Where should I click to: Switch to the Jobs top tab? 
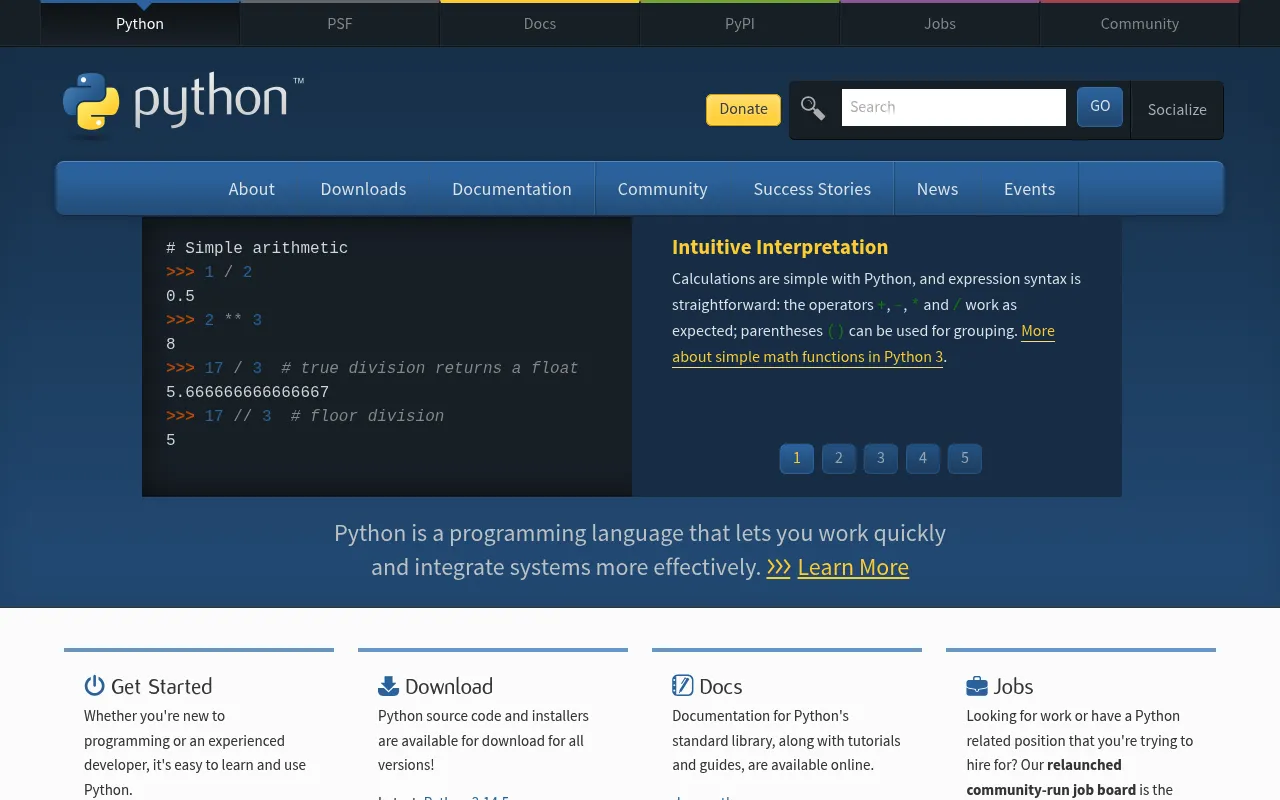pyautogui.click(x=940, y=24)
